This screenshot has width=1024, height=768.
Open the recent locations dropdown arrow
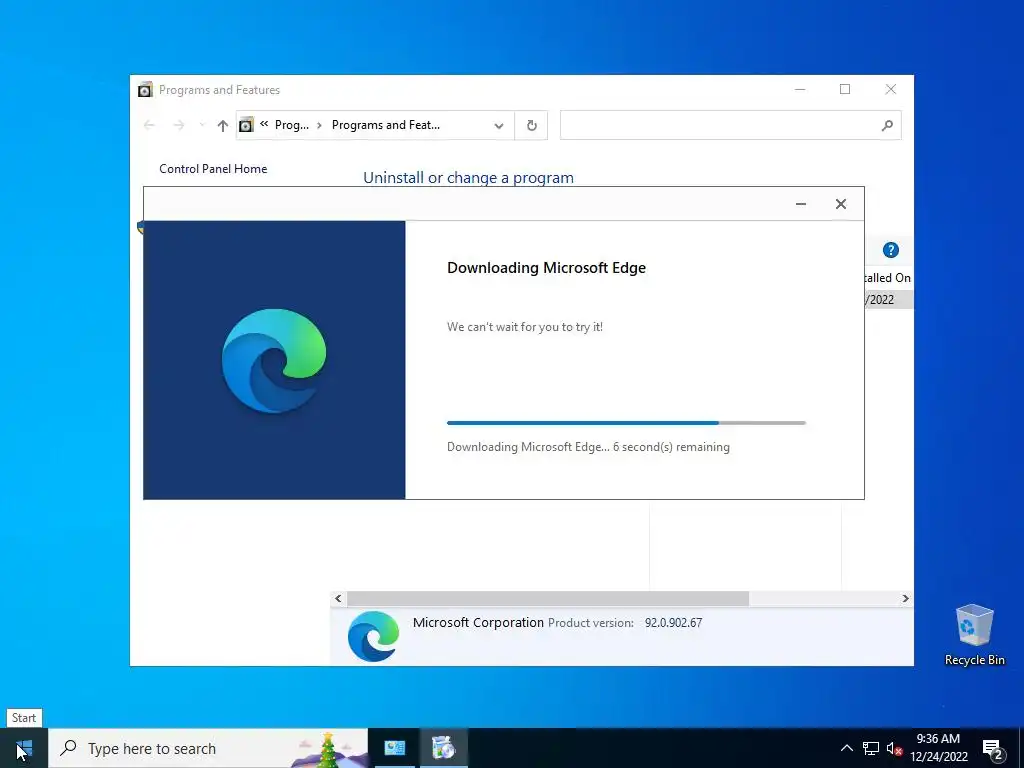point(202,125)
